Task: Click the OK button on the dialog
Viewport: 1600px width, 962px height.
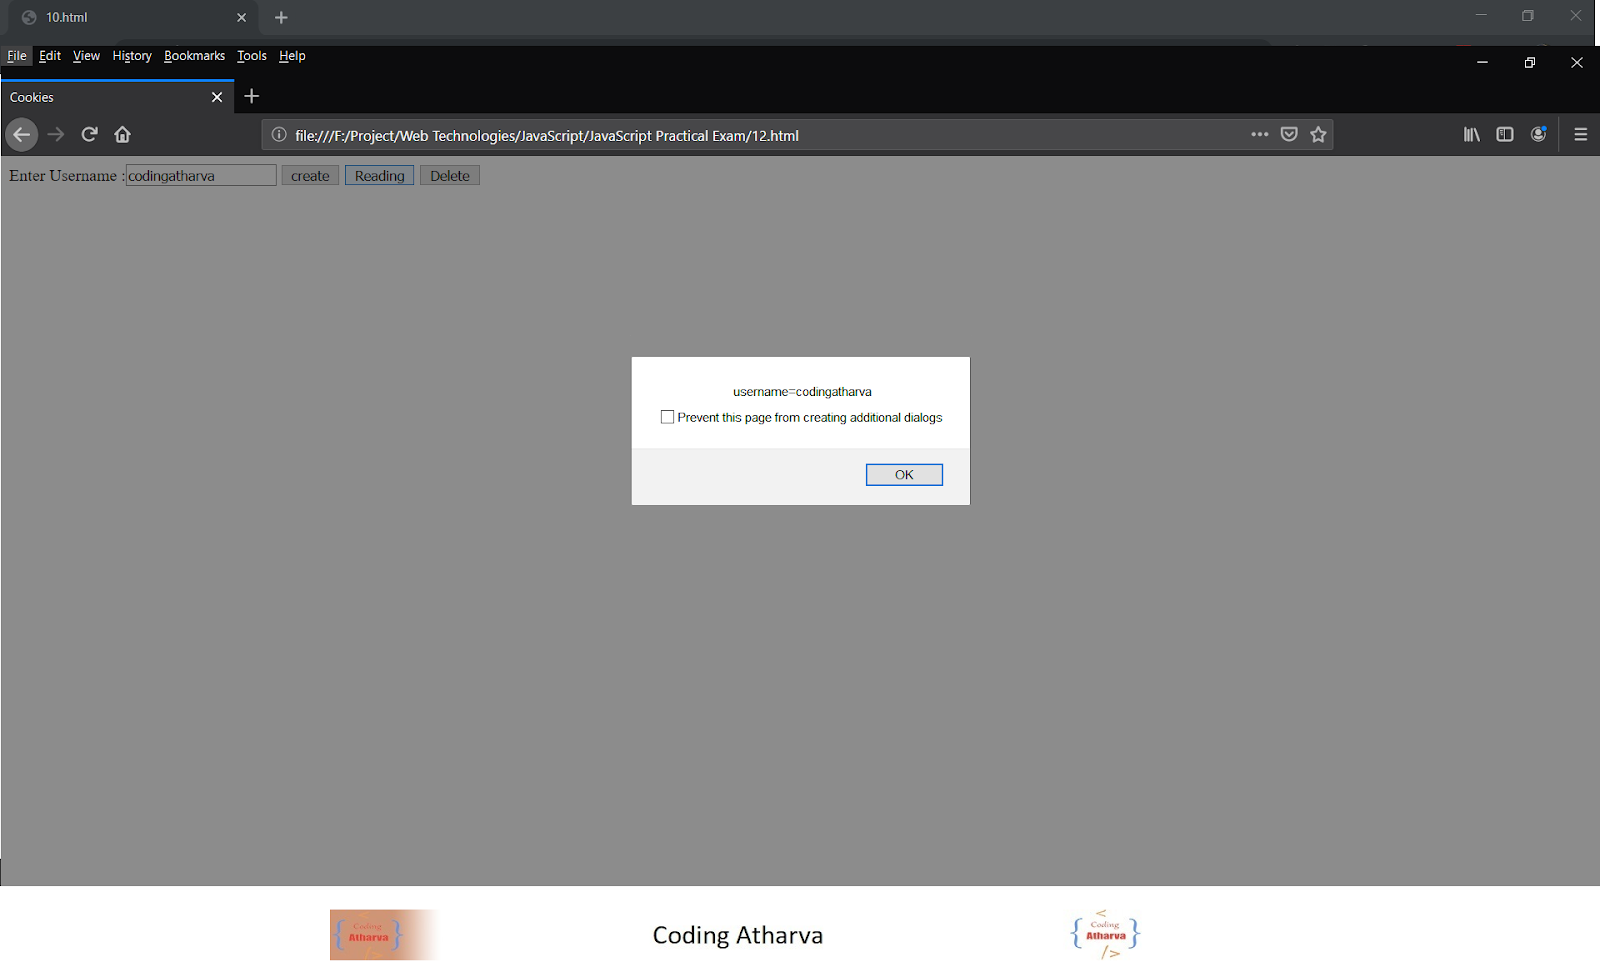Action: click(x=903, y=474)
